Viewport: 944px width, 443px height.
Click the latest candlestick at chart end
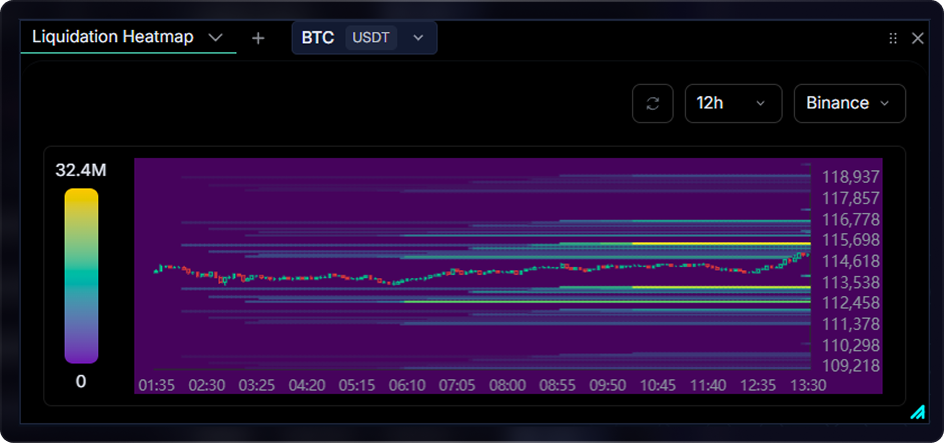coord(807,254)
